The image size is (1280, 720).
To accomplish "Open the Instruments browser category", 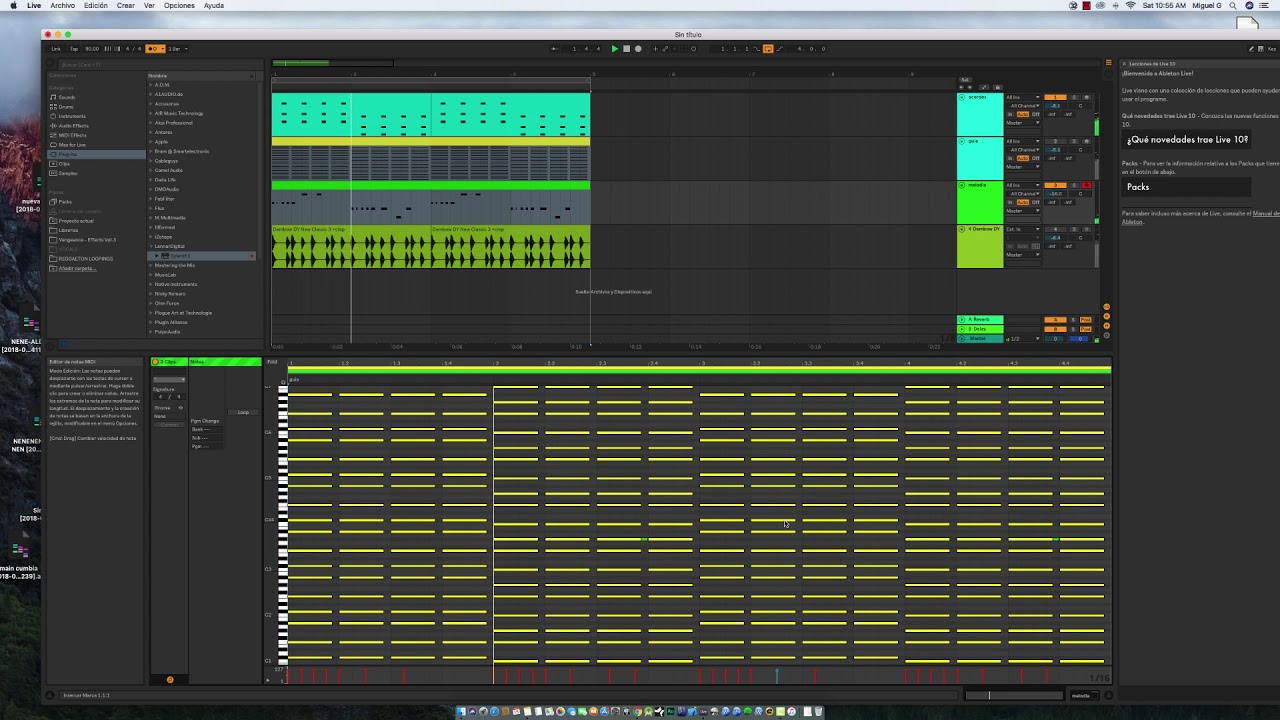I will click(72, 116).
